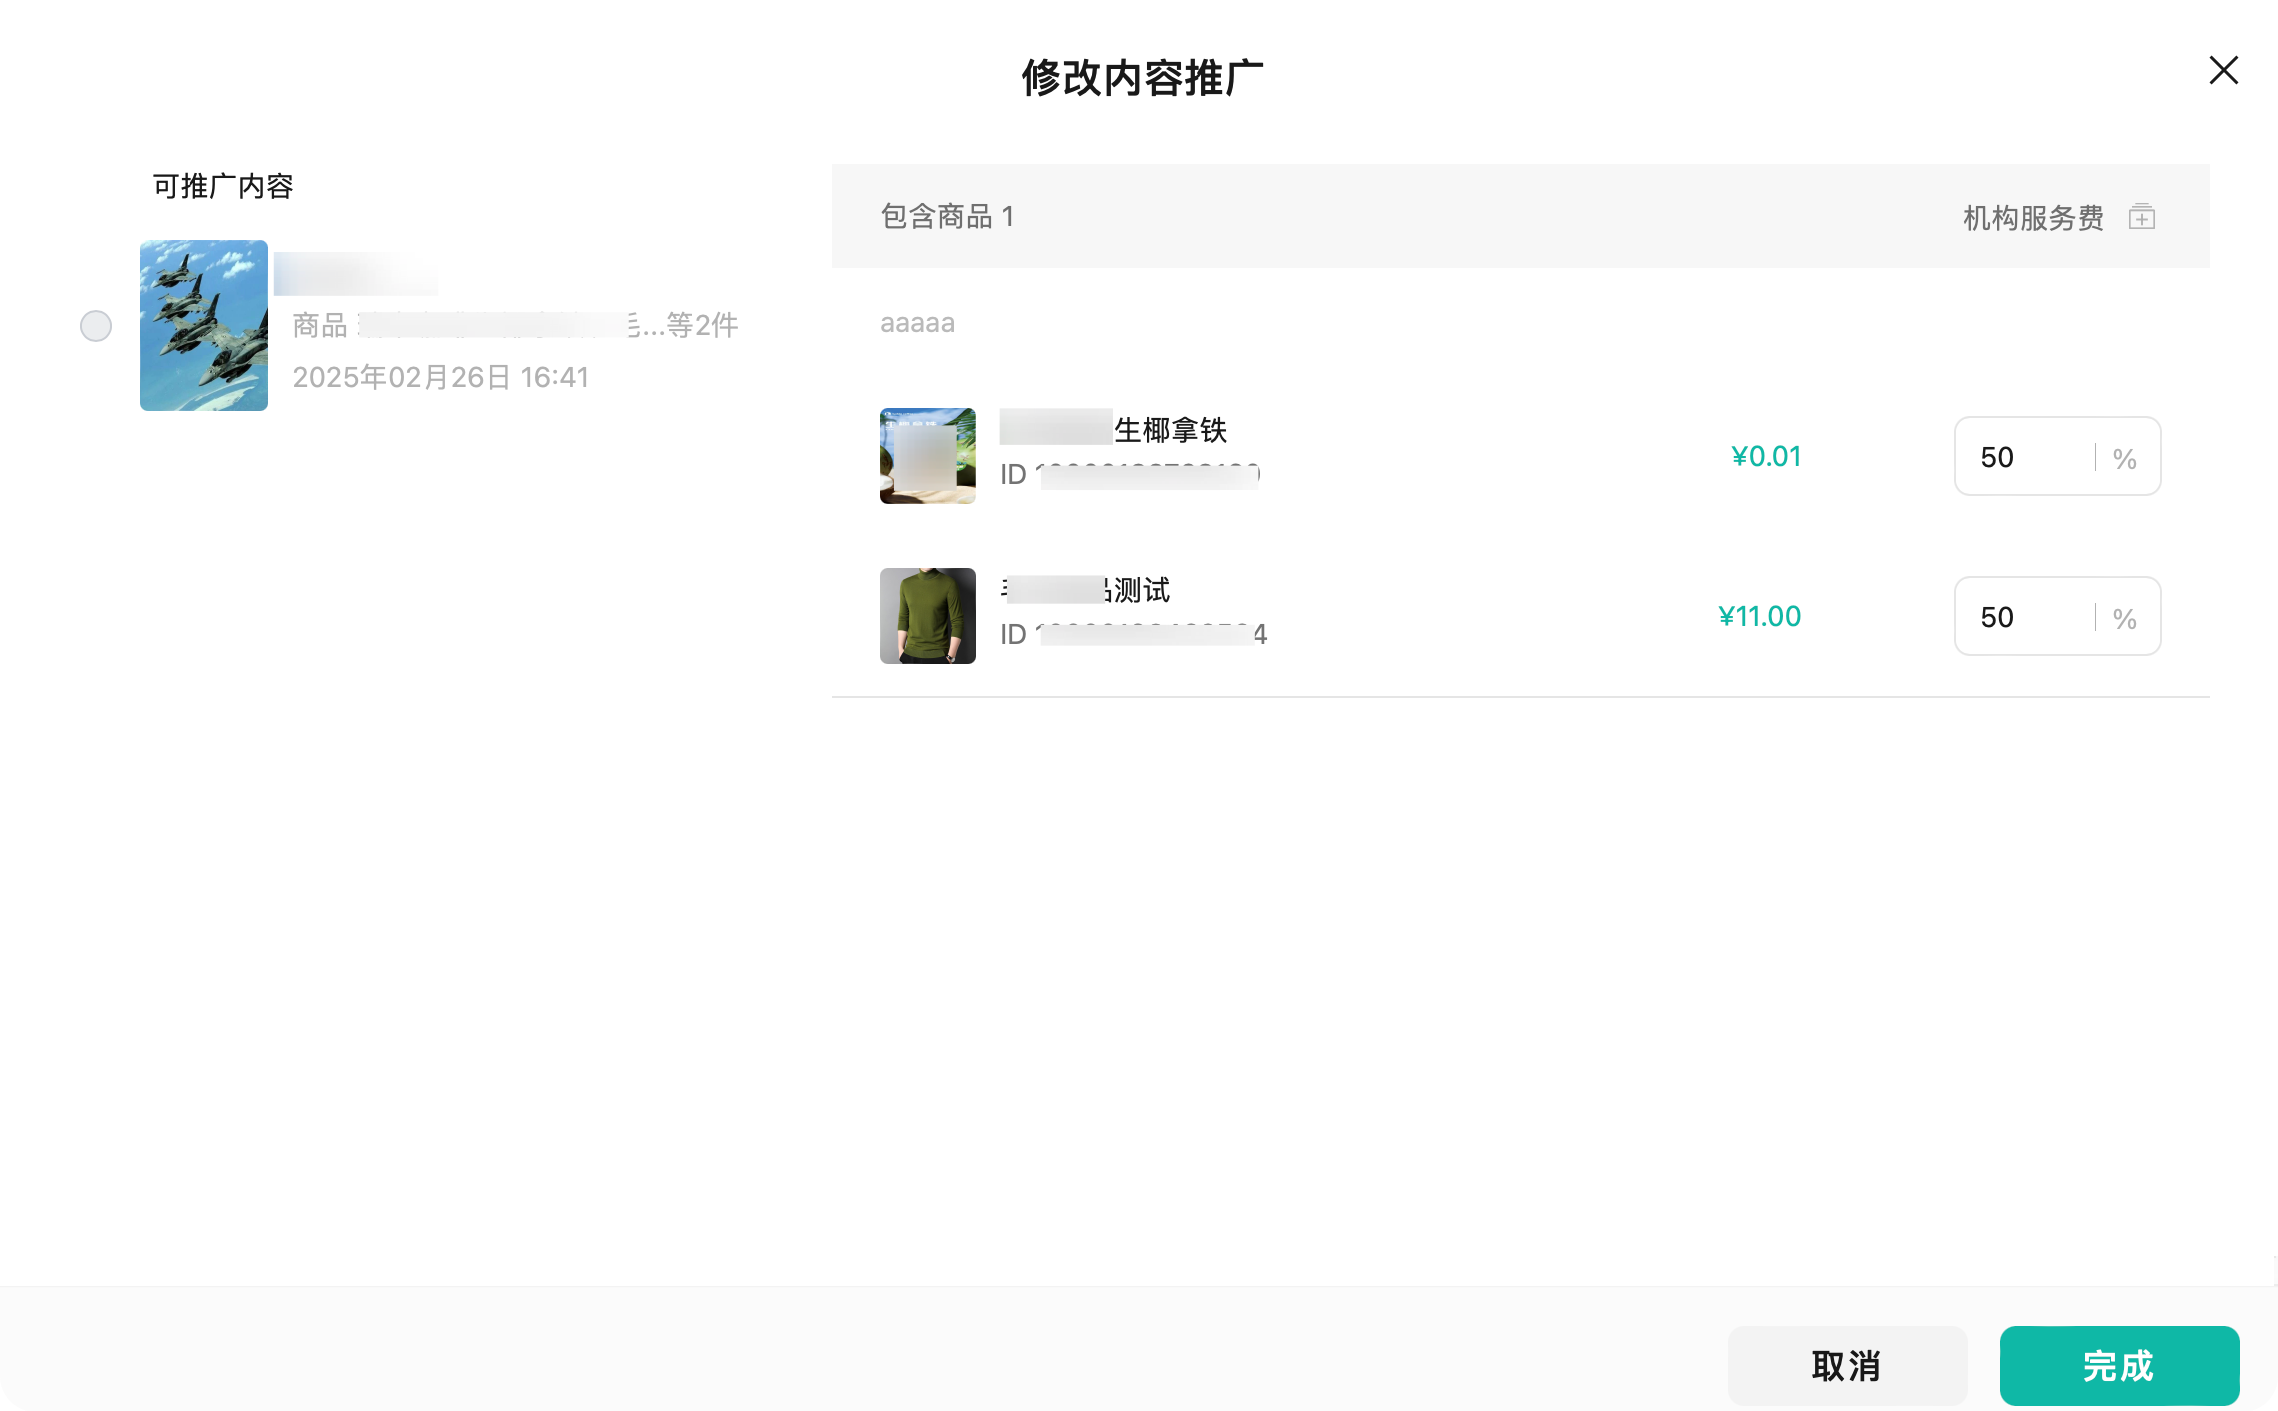The width and height of the screenshot is (2278, 1411).
Task: Click the 生椰拿铁 product name
Action: (1169, 430)
